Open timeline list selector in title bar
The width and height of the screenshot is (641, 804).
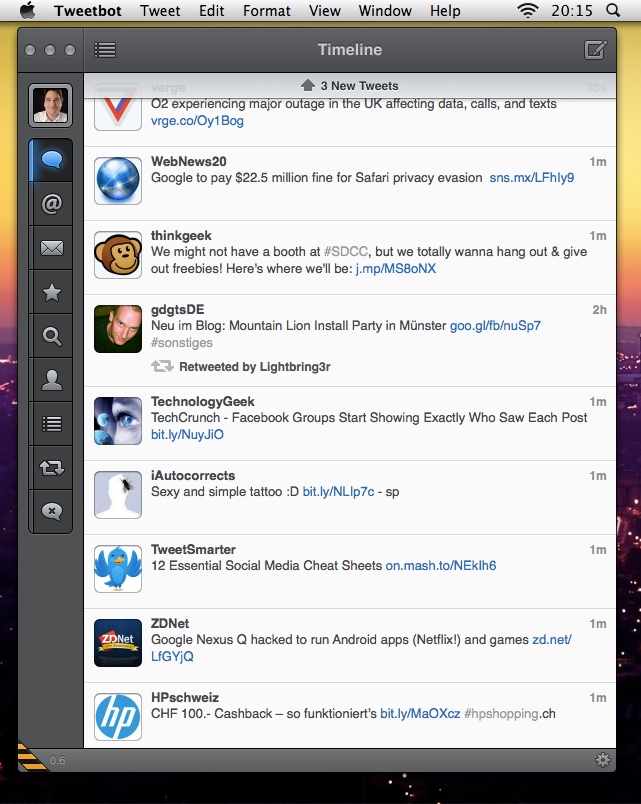pos(105,50)
